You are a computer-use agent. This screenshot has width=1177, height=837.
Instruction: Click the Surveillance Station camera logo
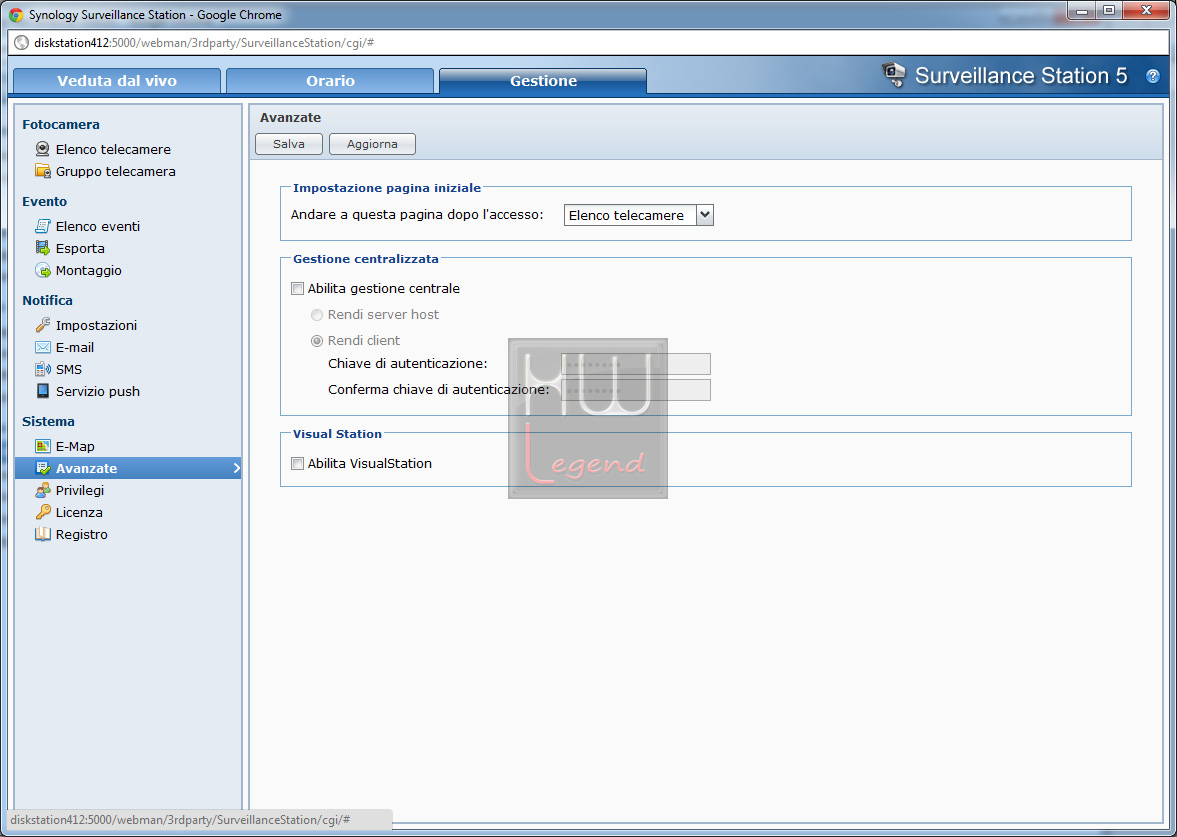click(x=894, y=75)
